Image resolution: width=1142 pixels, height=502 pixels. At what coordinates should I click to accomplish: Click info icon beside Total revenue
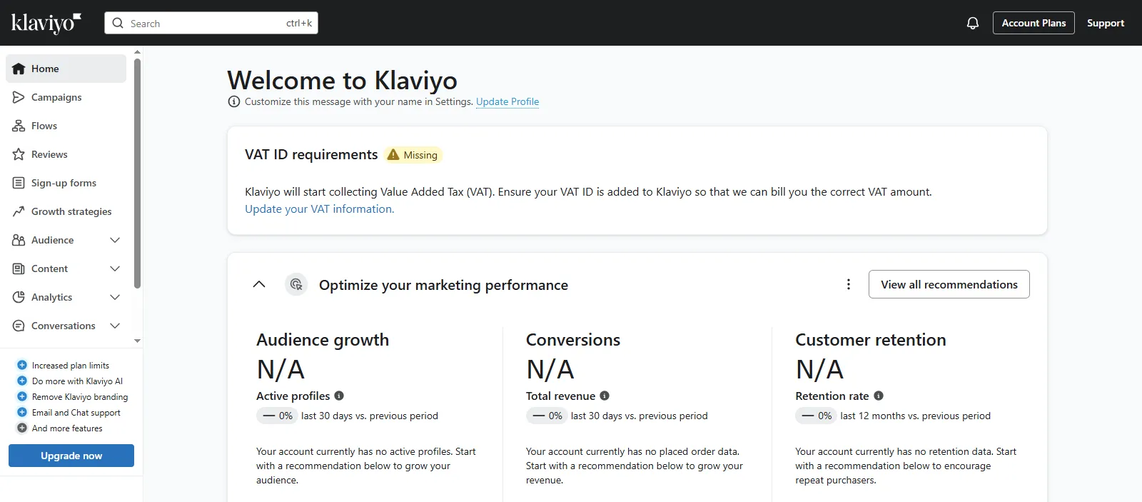click(x=605, y=396)
